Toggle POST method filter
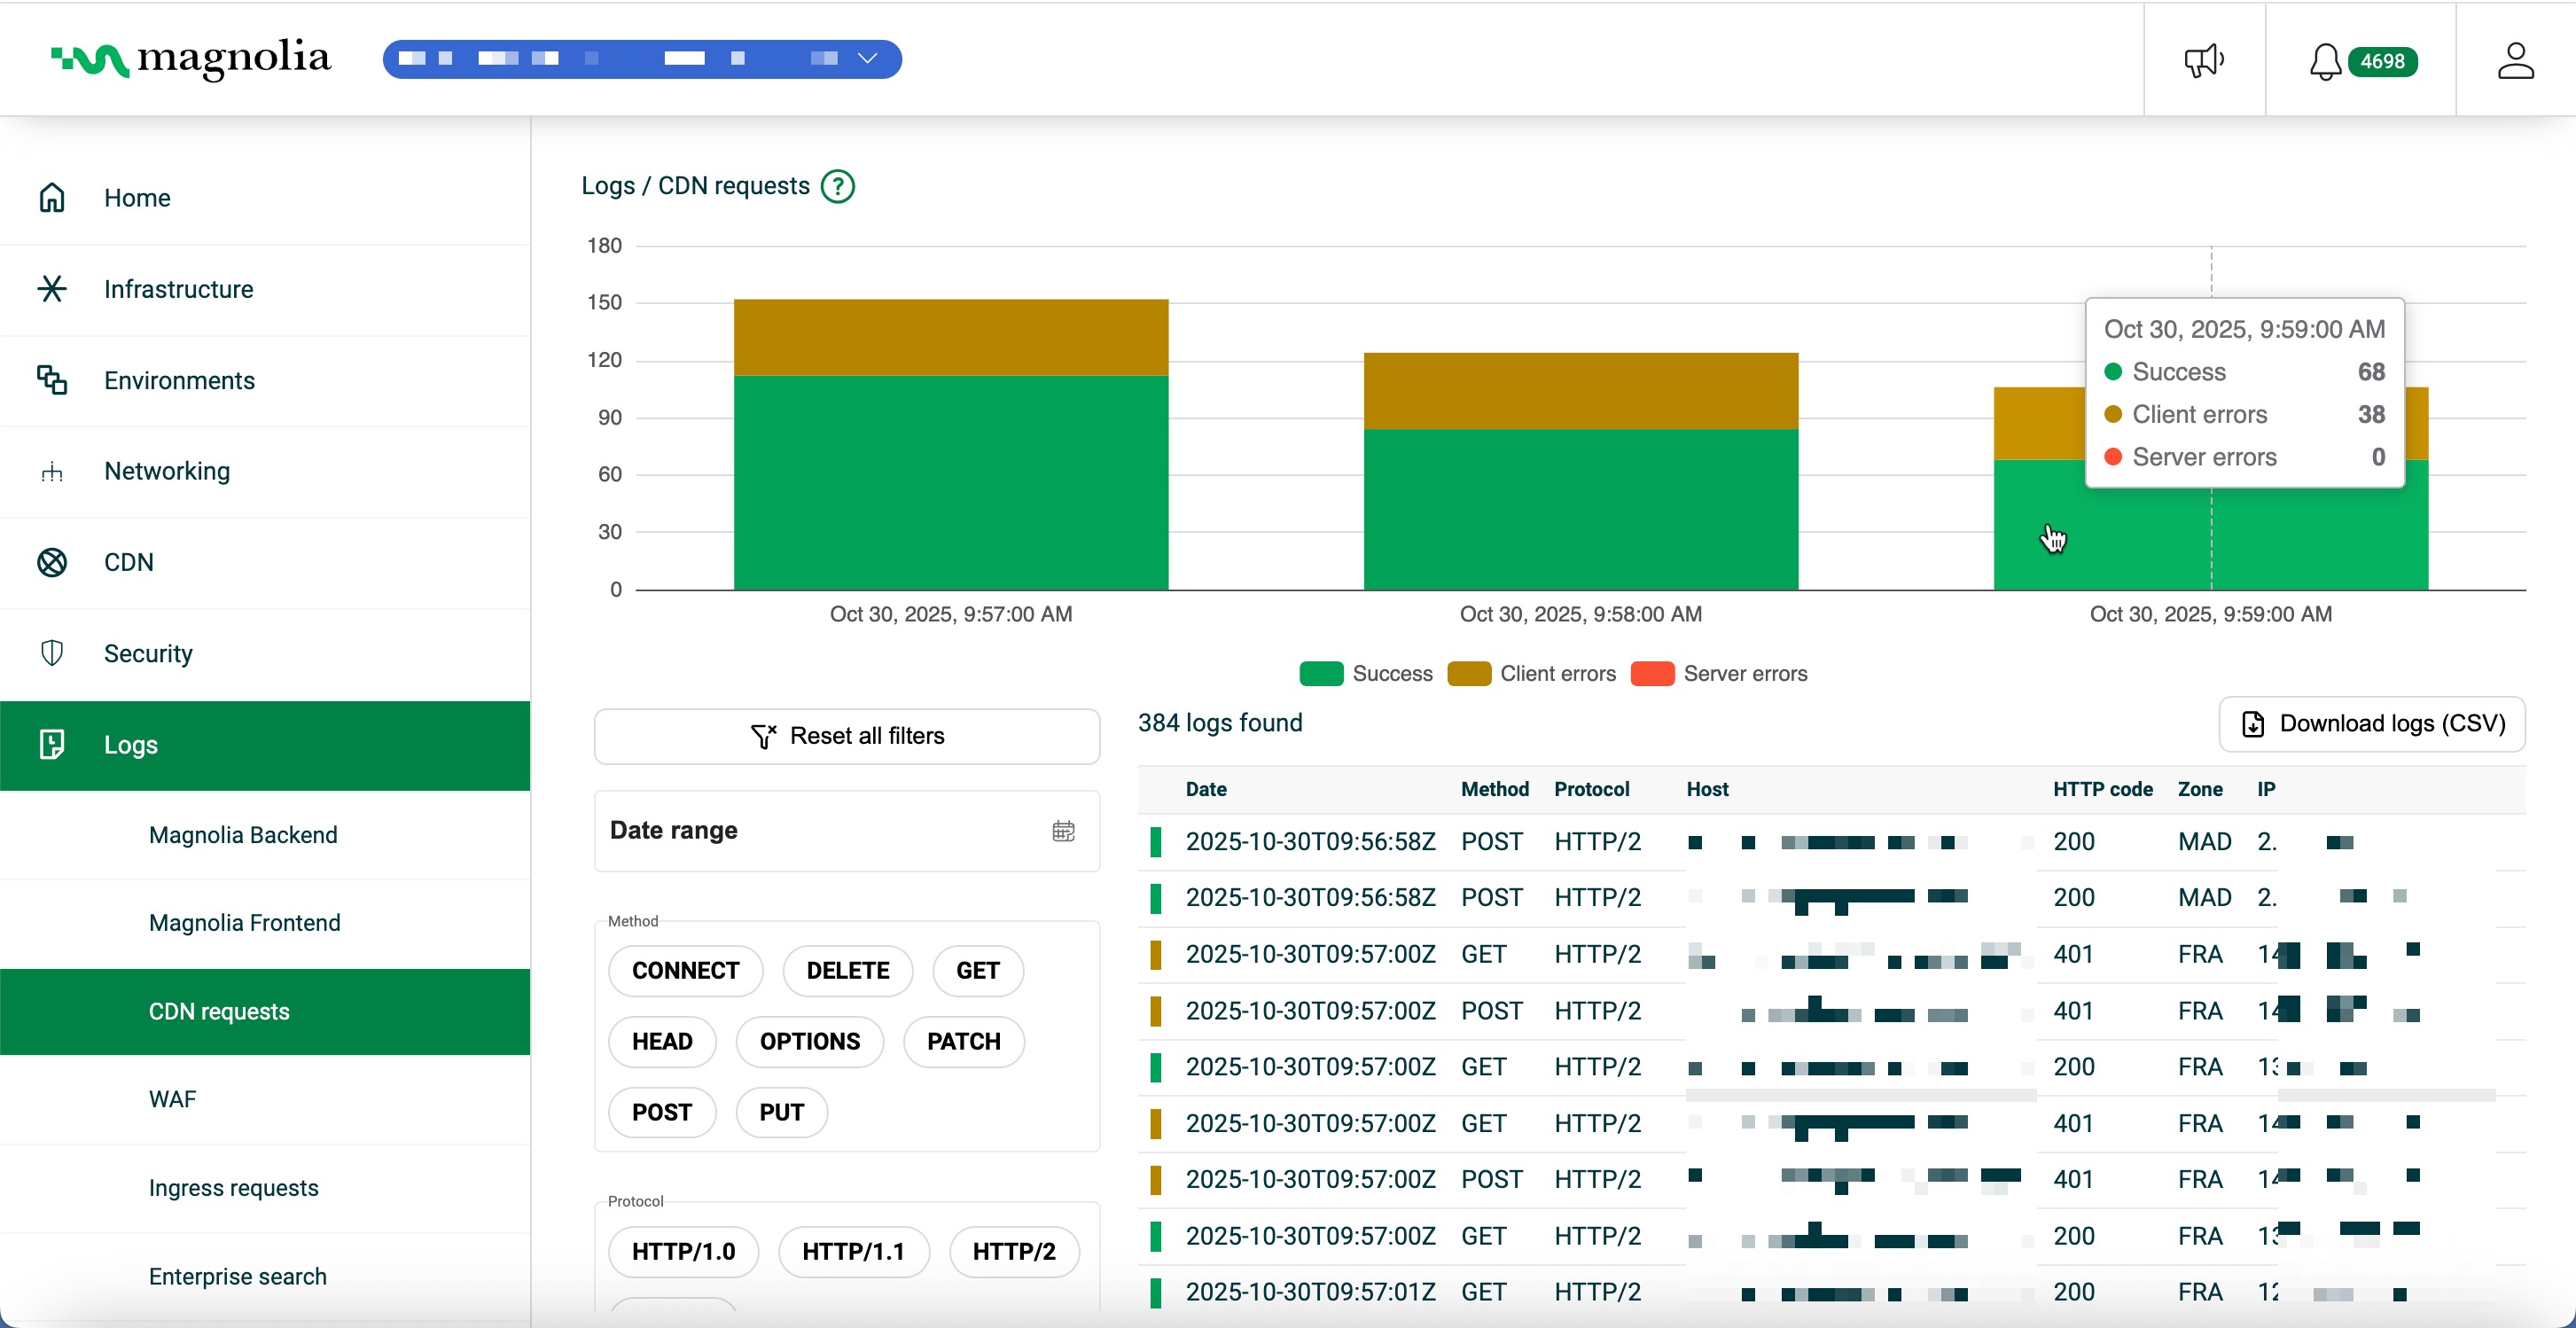This screenshot has height=1328, width=2576. (x=662, y=1113)
